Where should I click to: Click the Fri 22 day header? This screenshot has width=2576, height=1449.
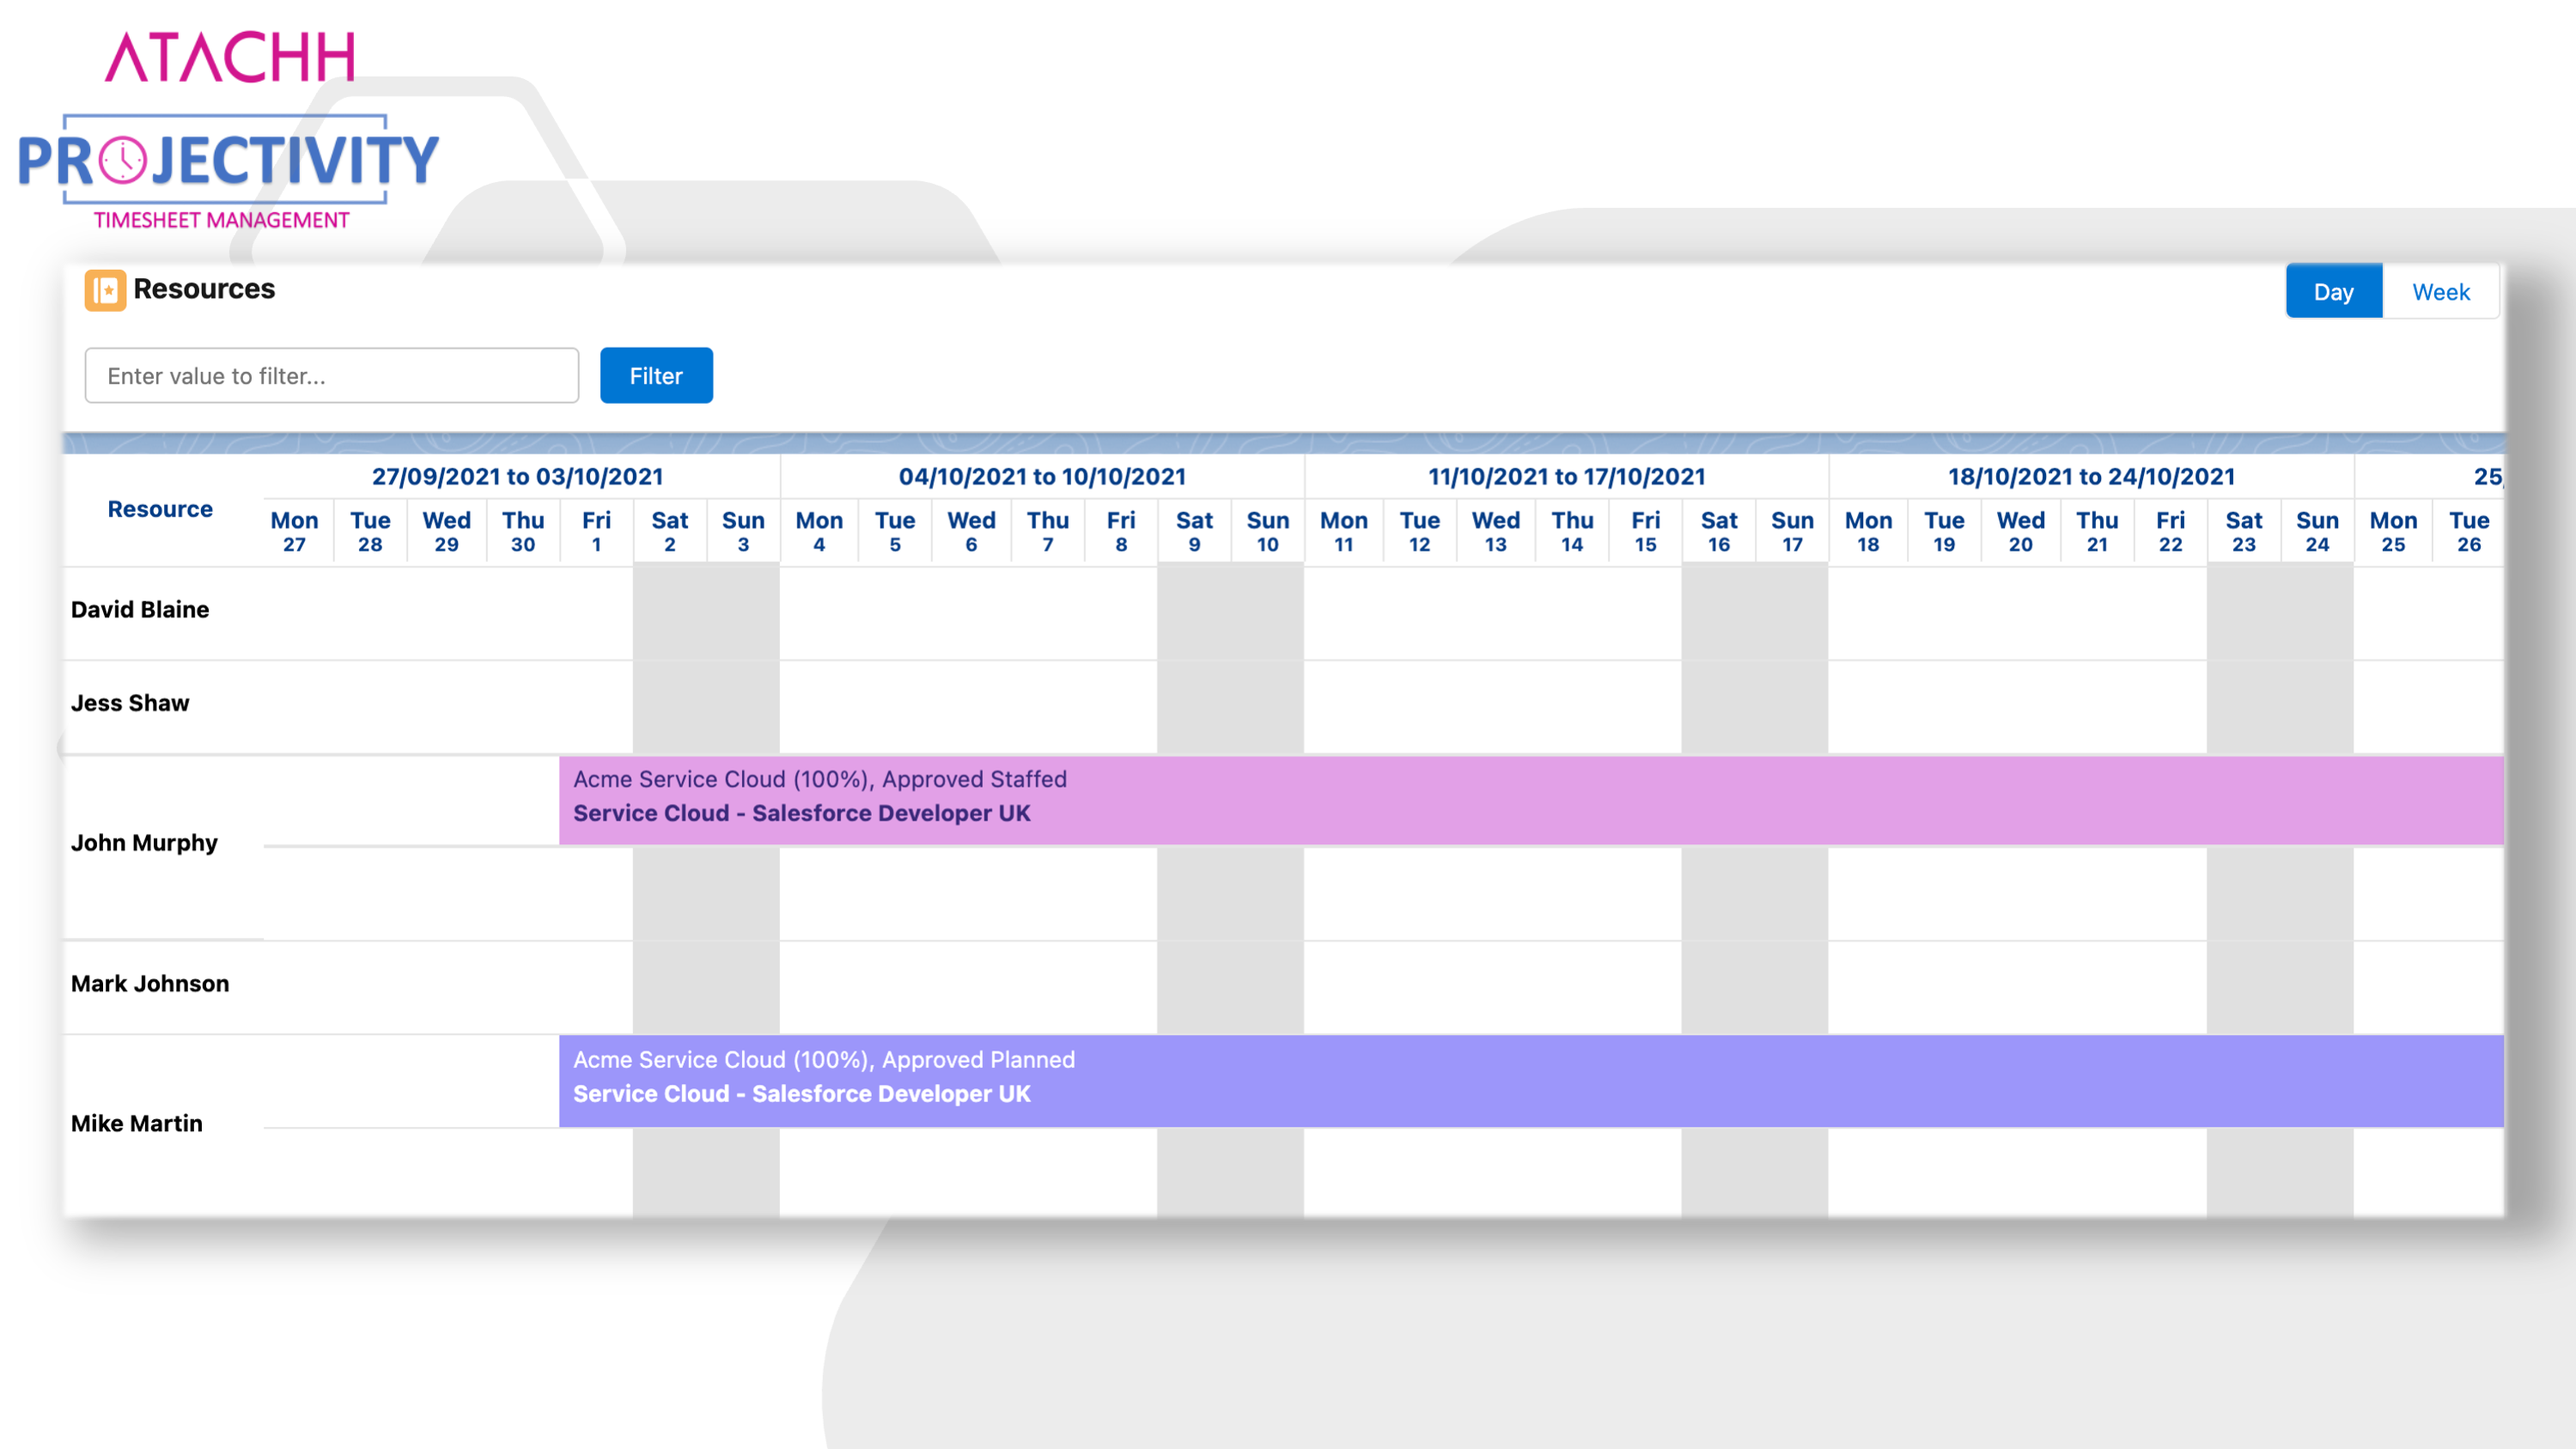[x=2170, y=531]
